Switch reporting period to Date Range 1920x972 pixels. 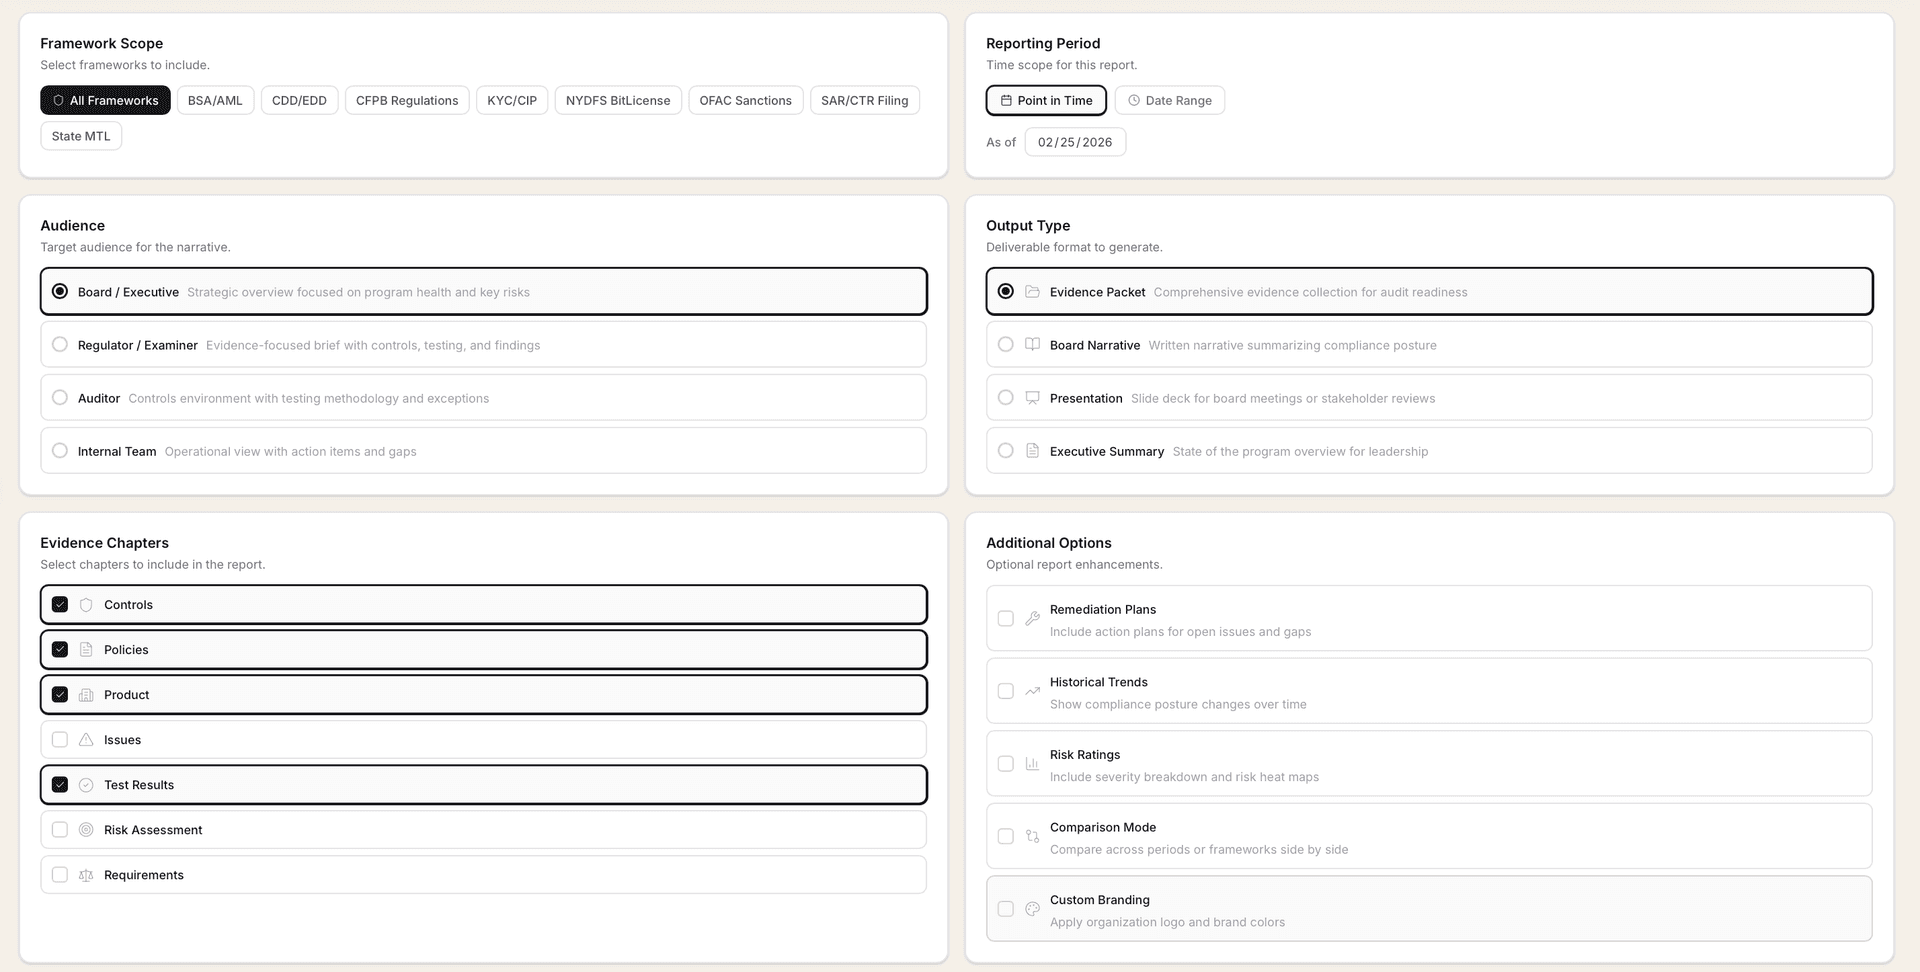click(1169, 100)
